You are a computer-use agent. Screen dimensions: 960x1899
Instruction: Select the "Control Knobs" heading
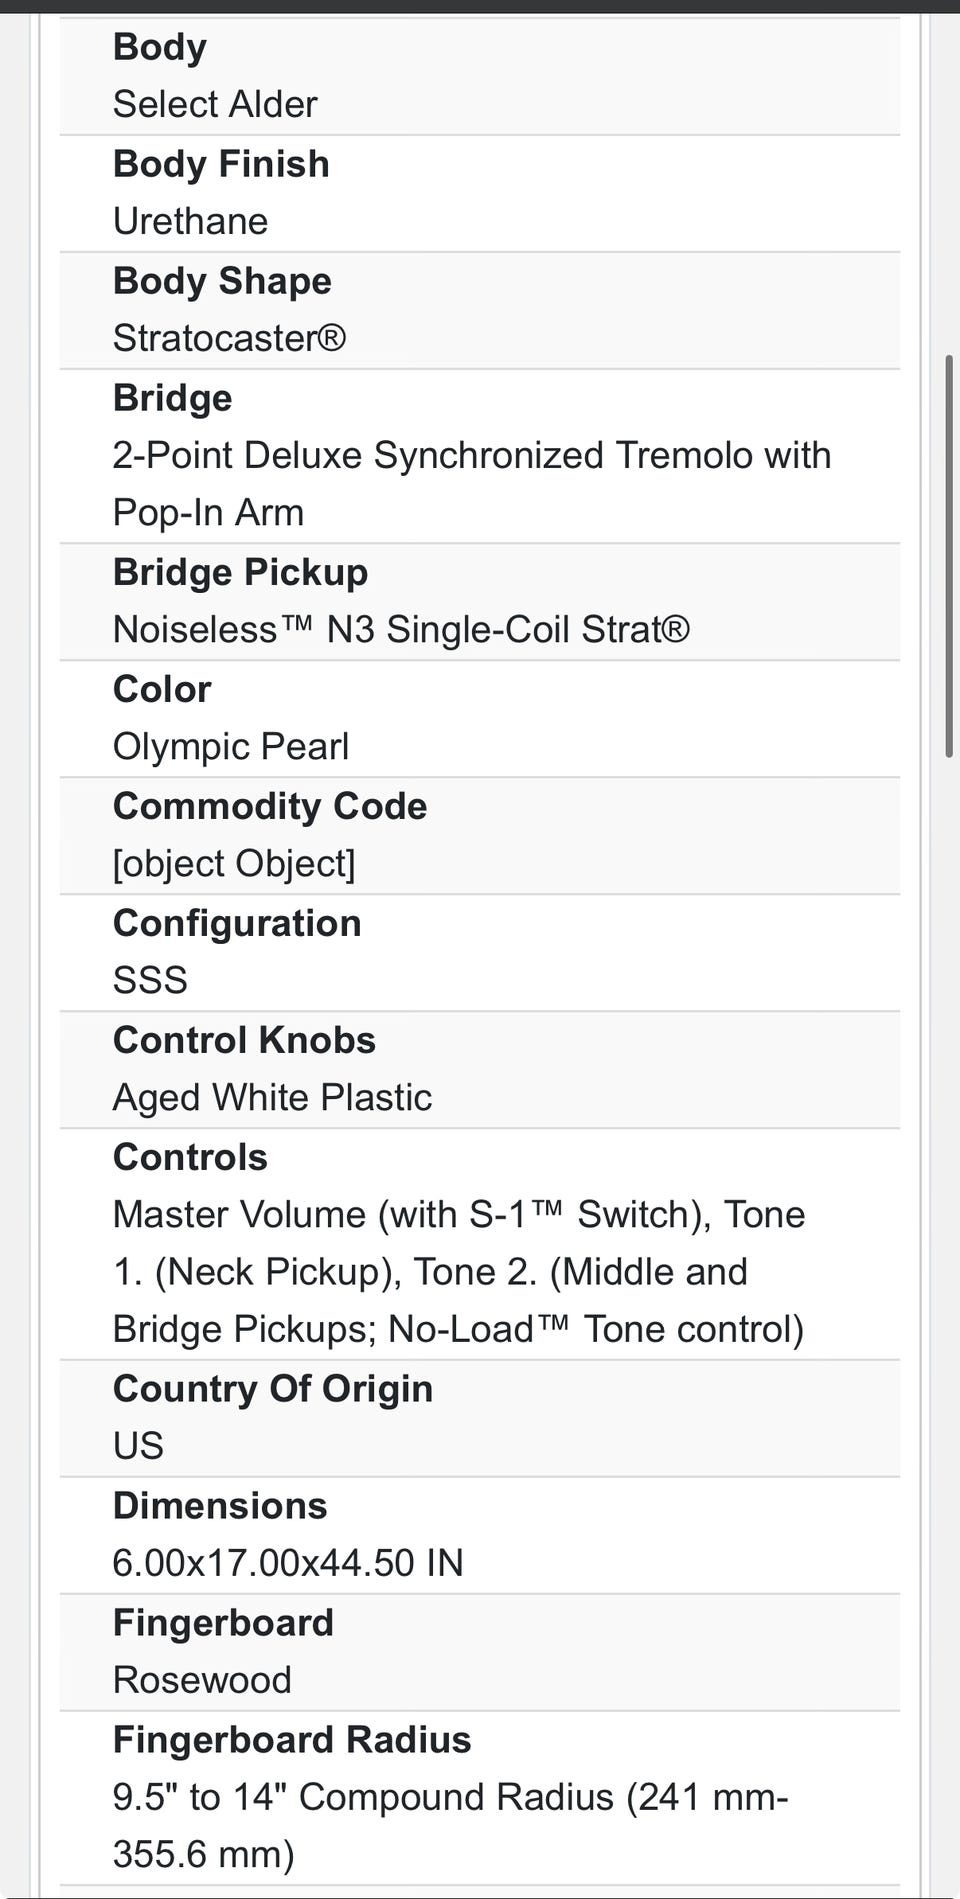(244, 1040)
